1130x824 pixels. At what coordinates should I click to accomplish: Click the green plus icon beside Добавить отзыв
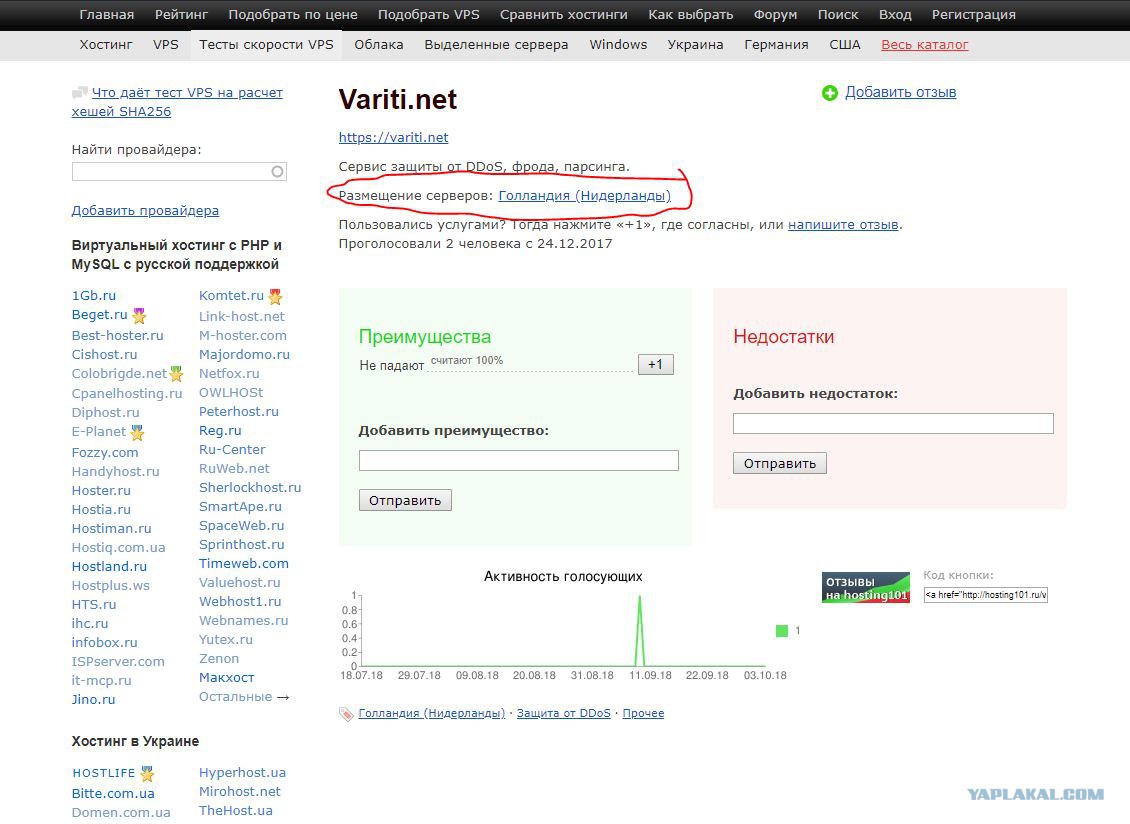pos(829,93)
